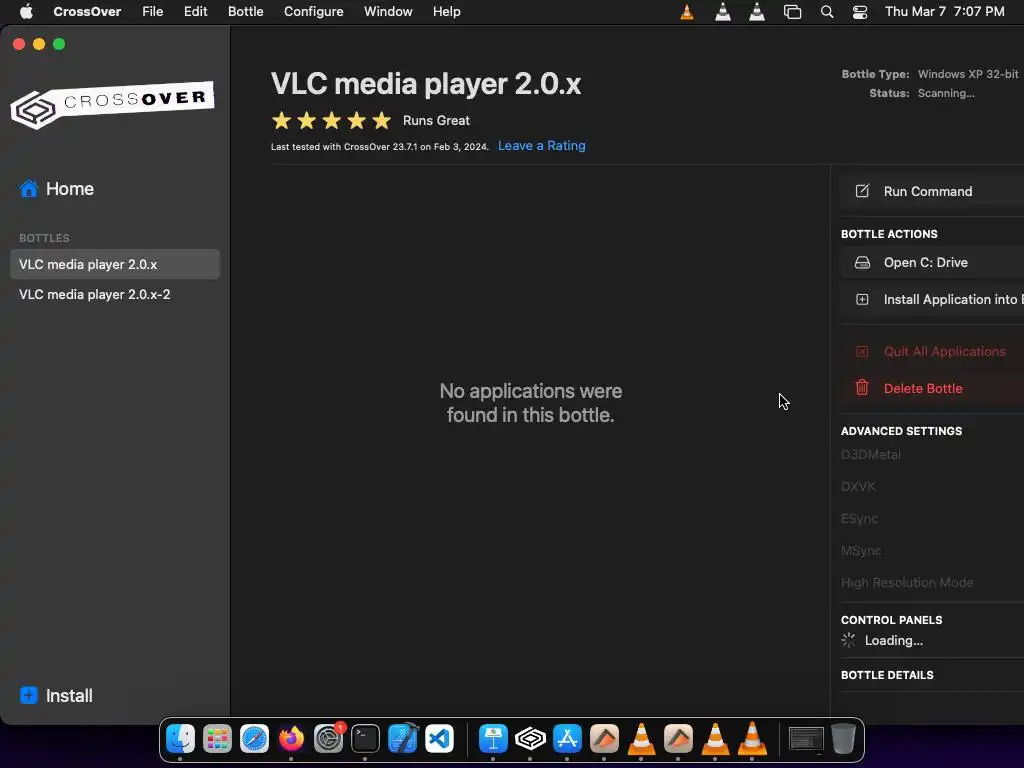The image size is (1024, 768).
Task: Click the Runs Great rating label
Action: (436, 120)
